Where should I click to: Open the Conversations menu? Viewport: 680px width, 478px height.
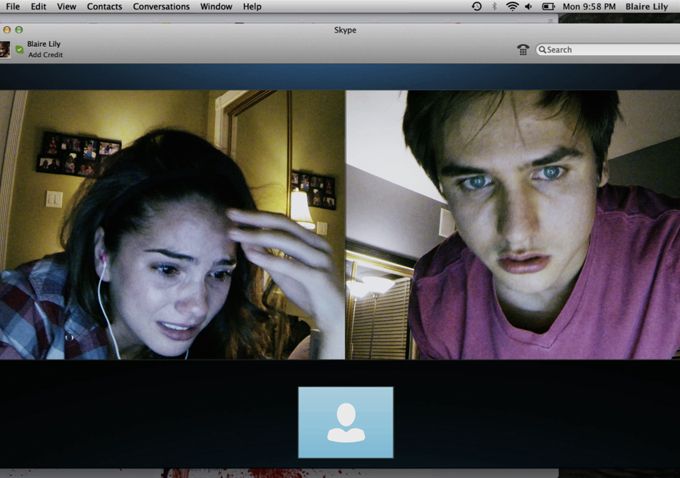pyautogui.click(x=161, y=7)
